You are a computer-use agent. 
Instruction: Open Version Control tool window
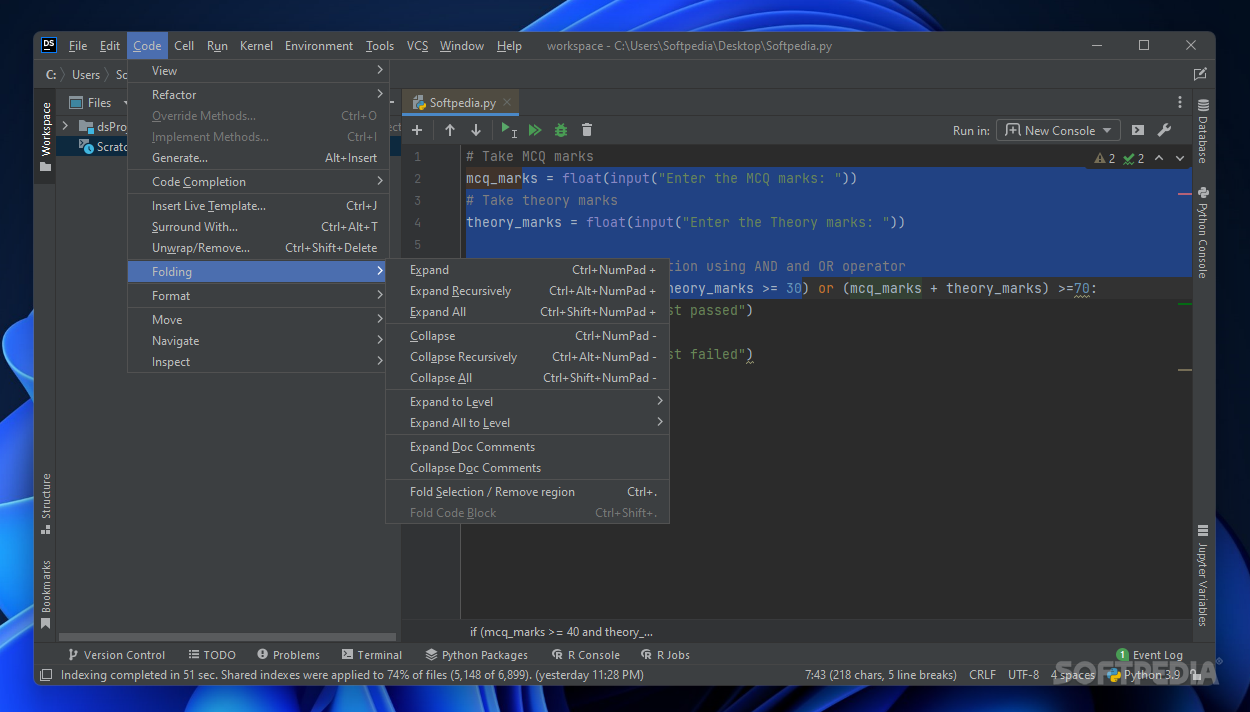[x=116, y=655]
